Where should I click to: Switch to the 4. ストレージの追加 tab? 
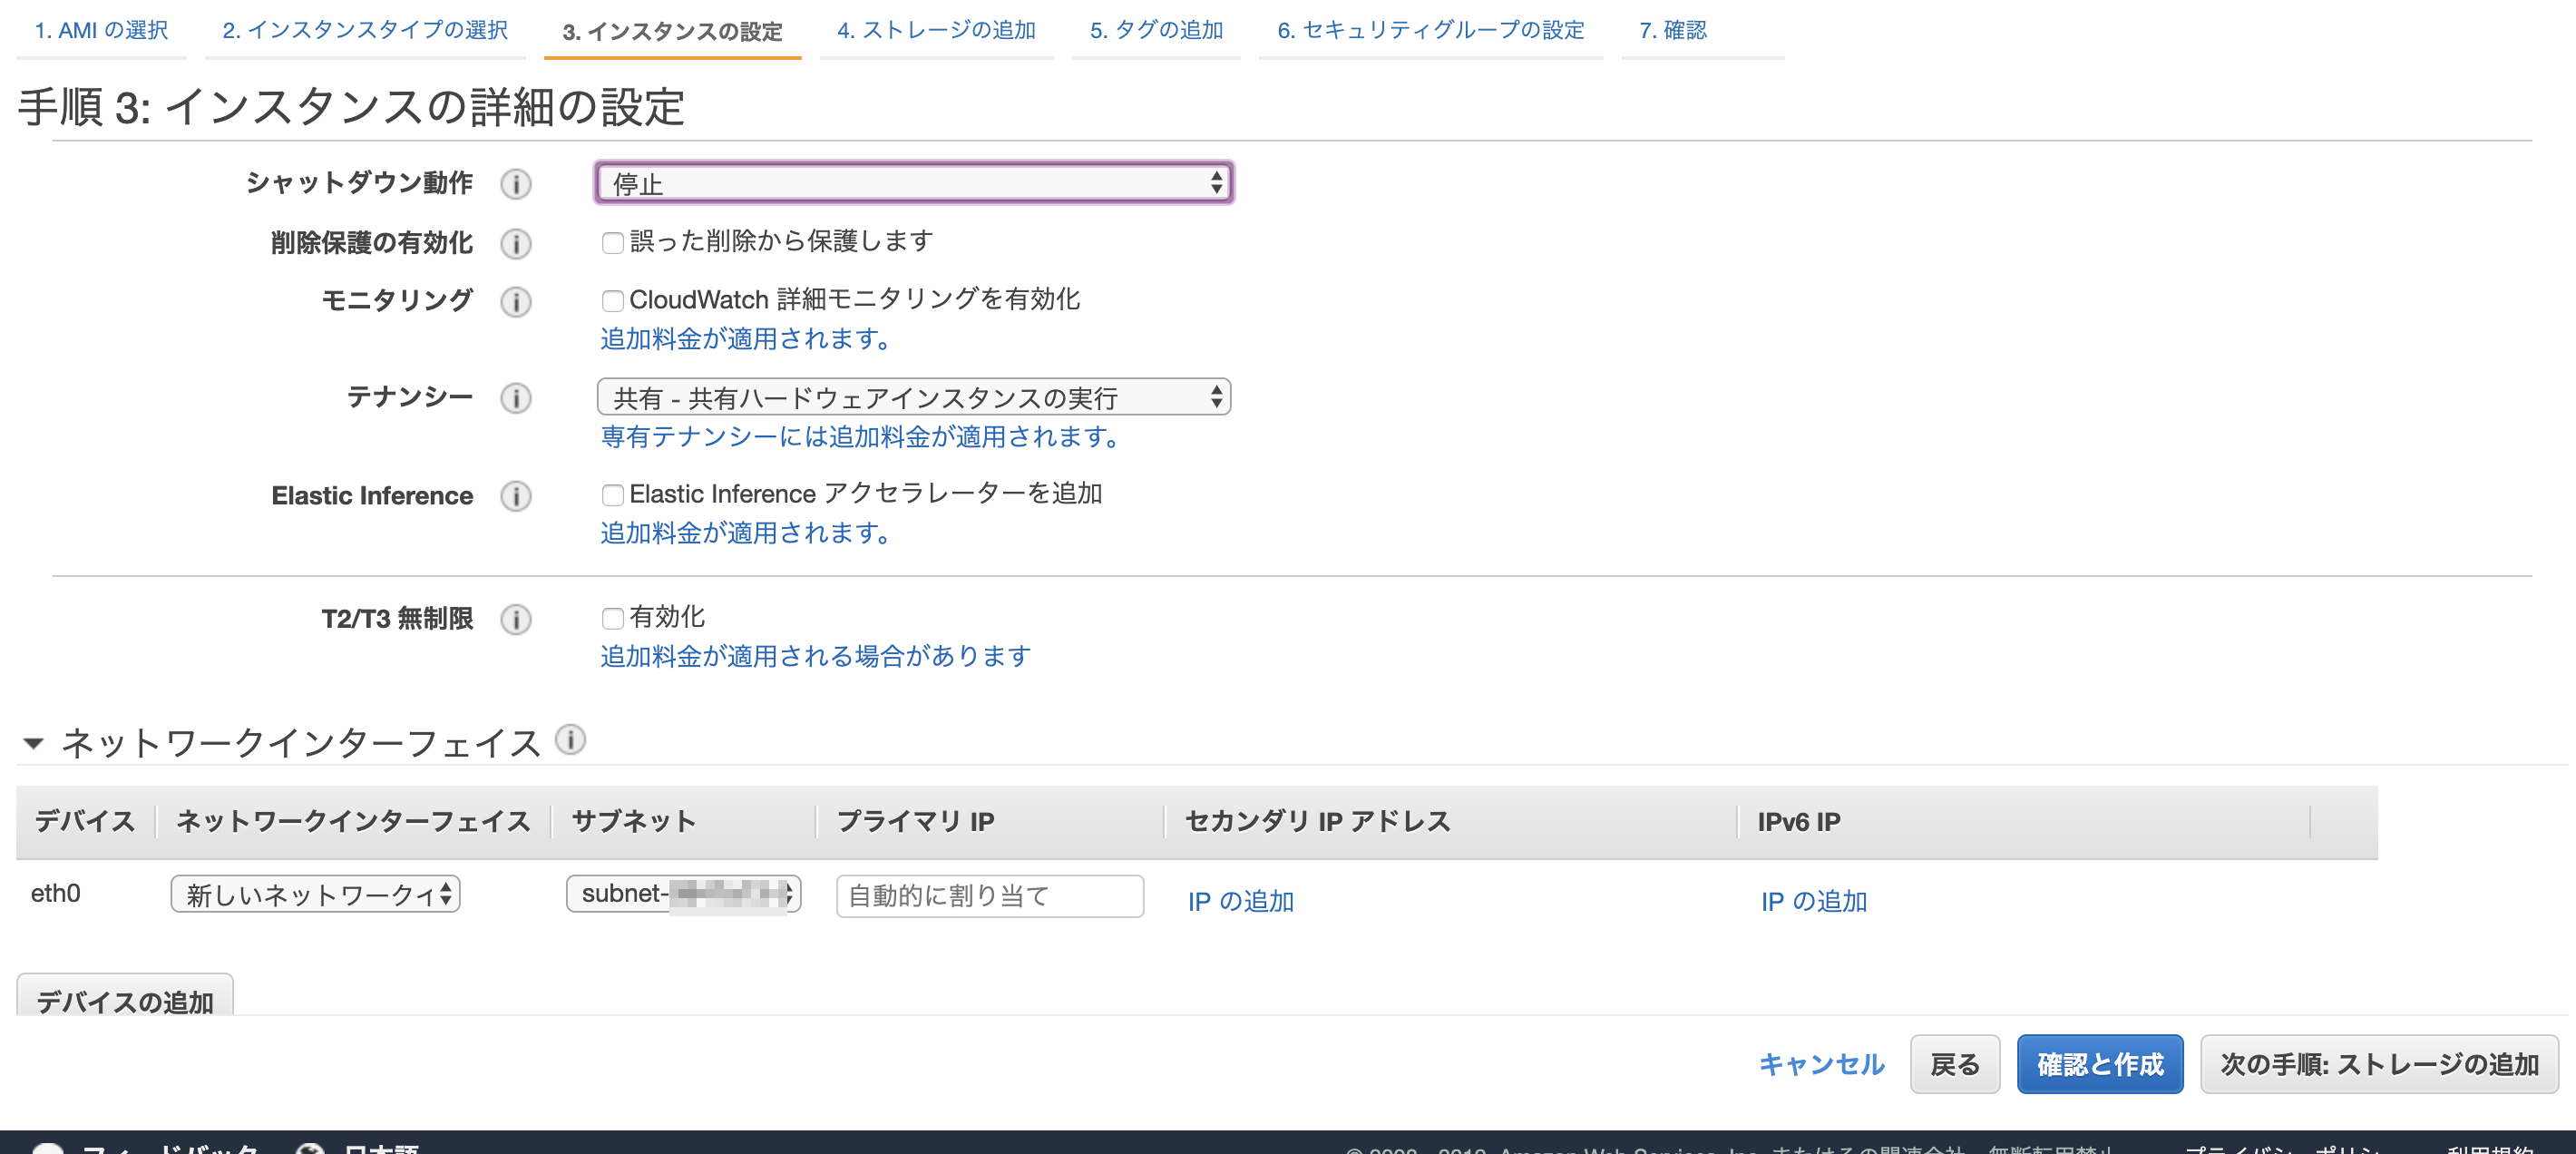936,31
